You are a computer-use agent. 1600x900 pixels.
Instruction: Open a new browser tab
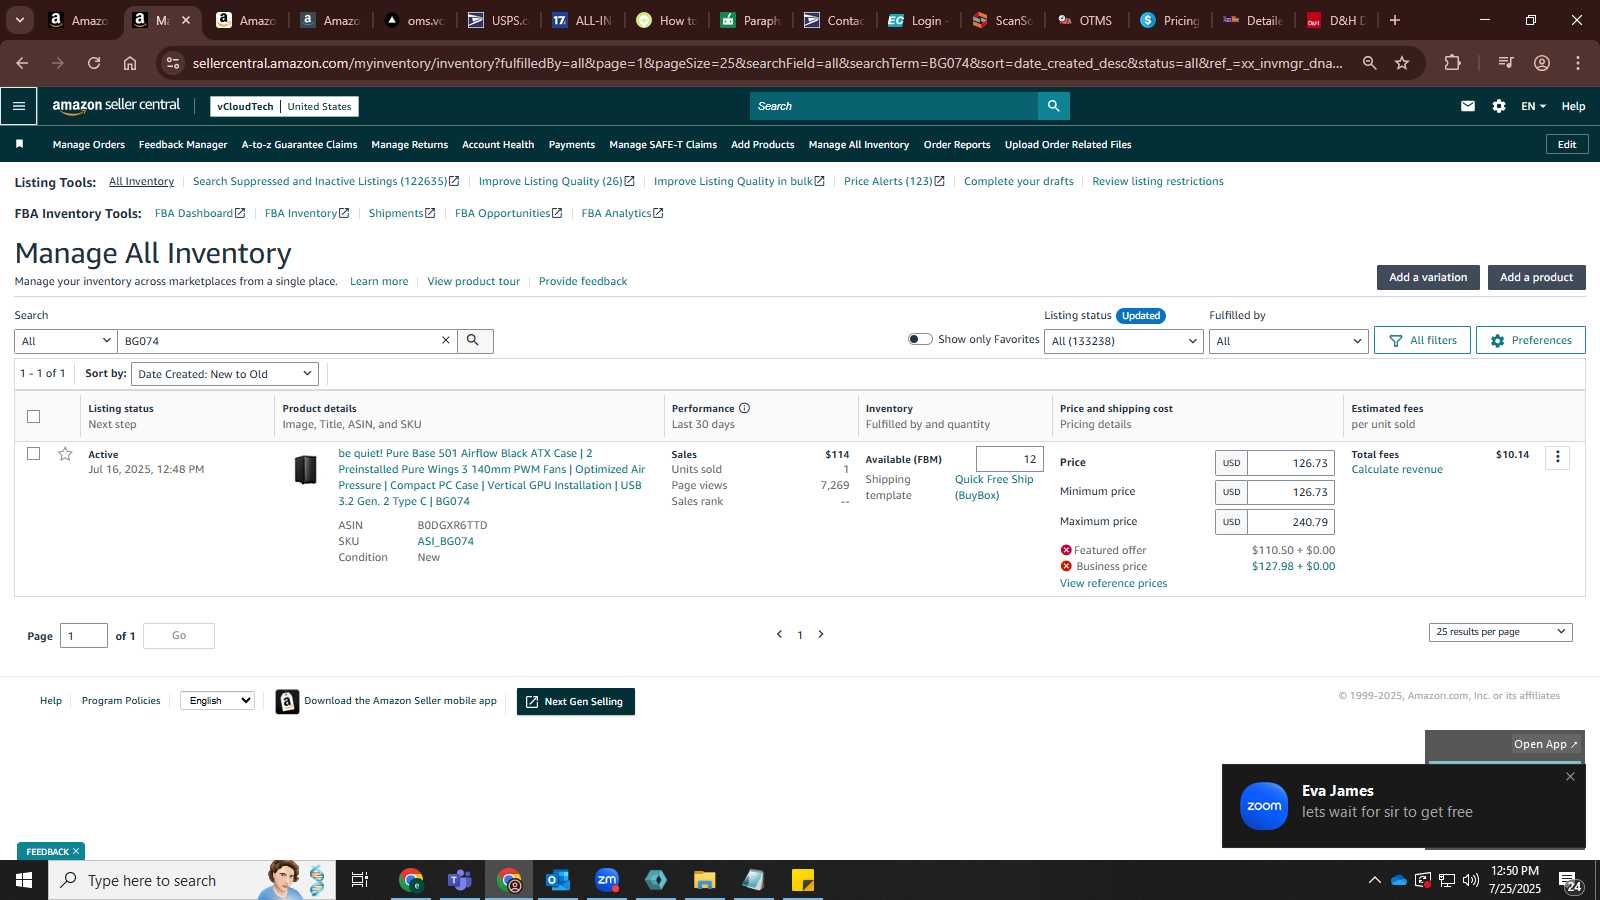pos(1395,20)
